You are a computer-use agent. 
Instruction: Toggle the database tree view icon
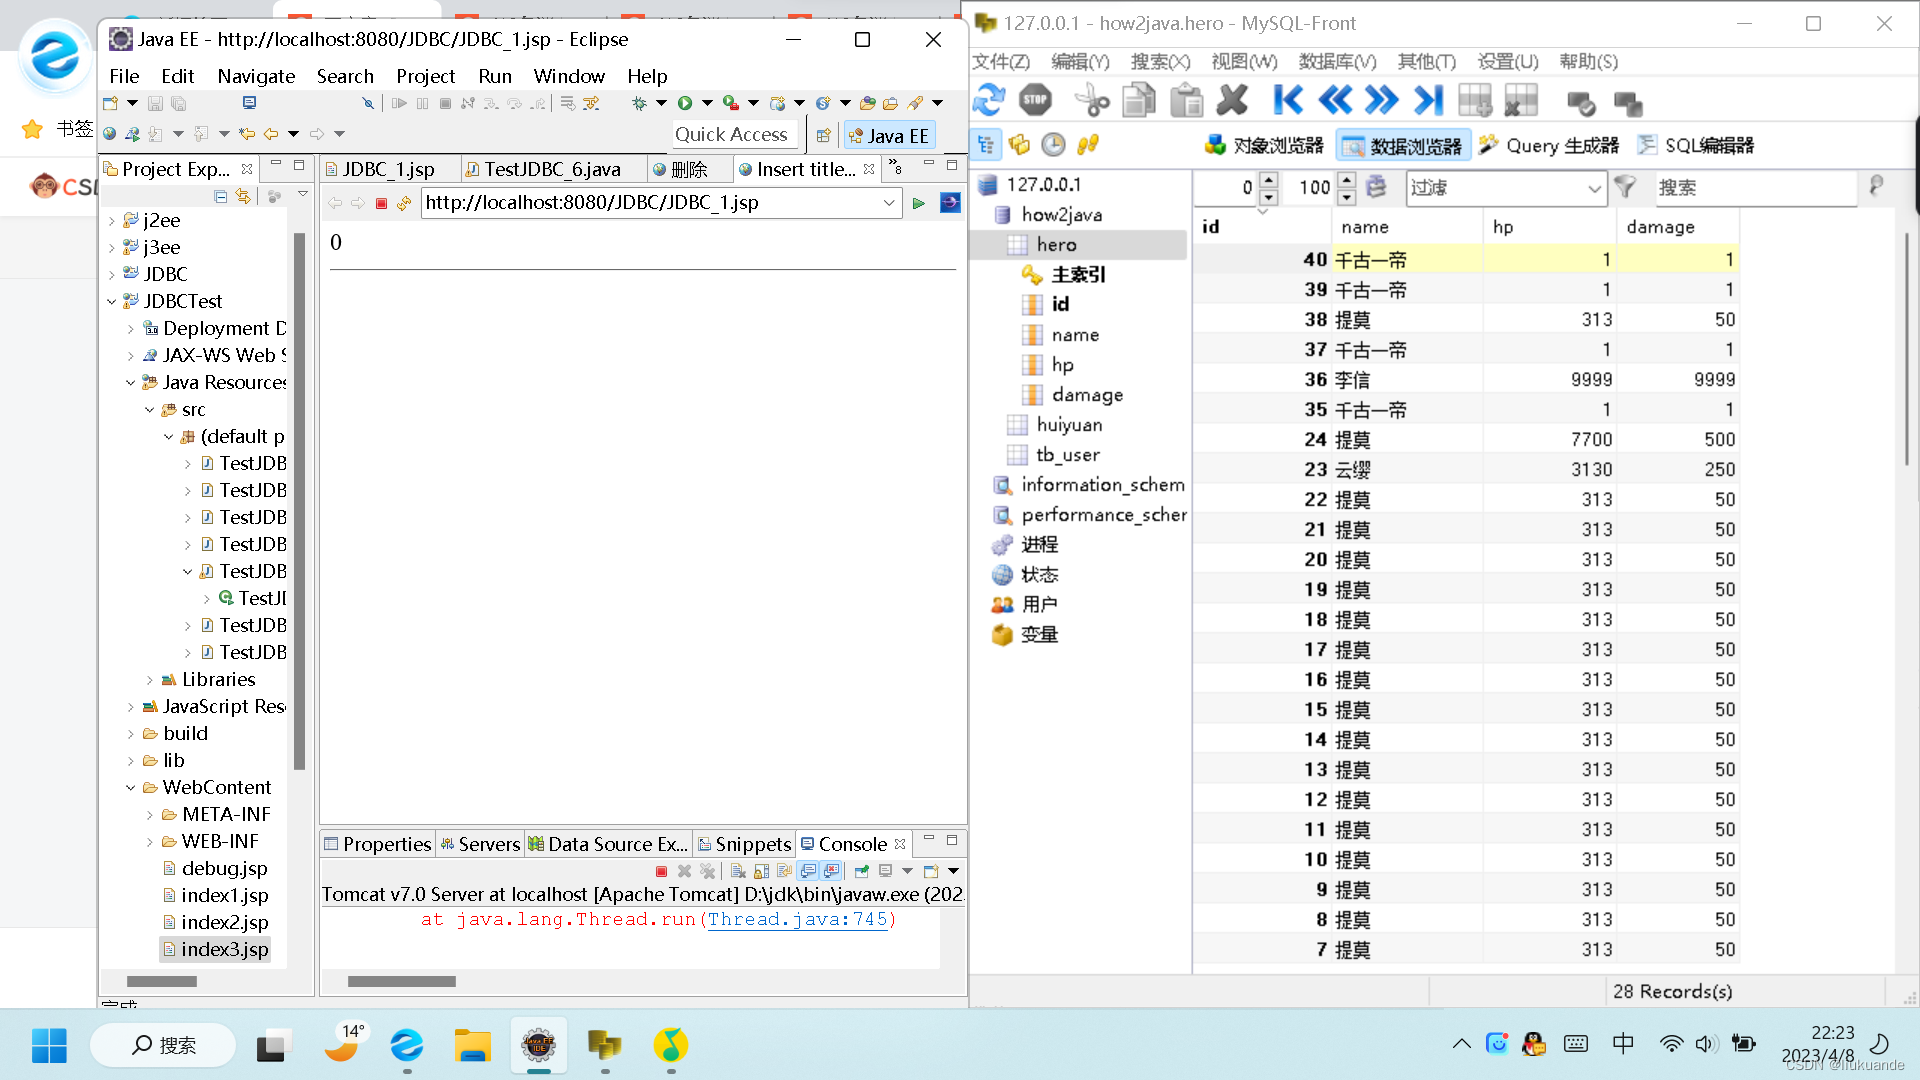(x=986, y=145)
